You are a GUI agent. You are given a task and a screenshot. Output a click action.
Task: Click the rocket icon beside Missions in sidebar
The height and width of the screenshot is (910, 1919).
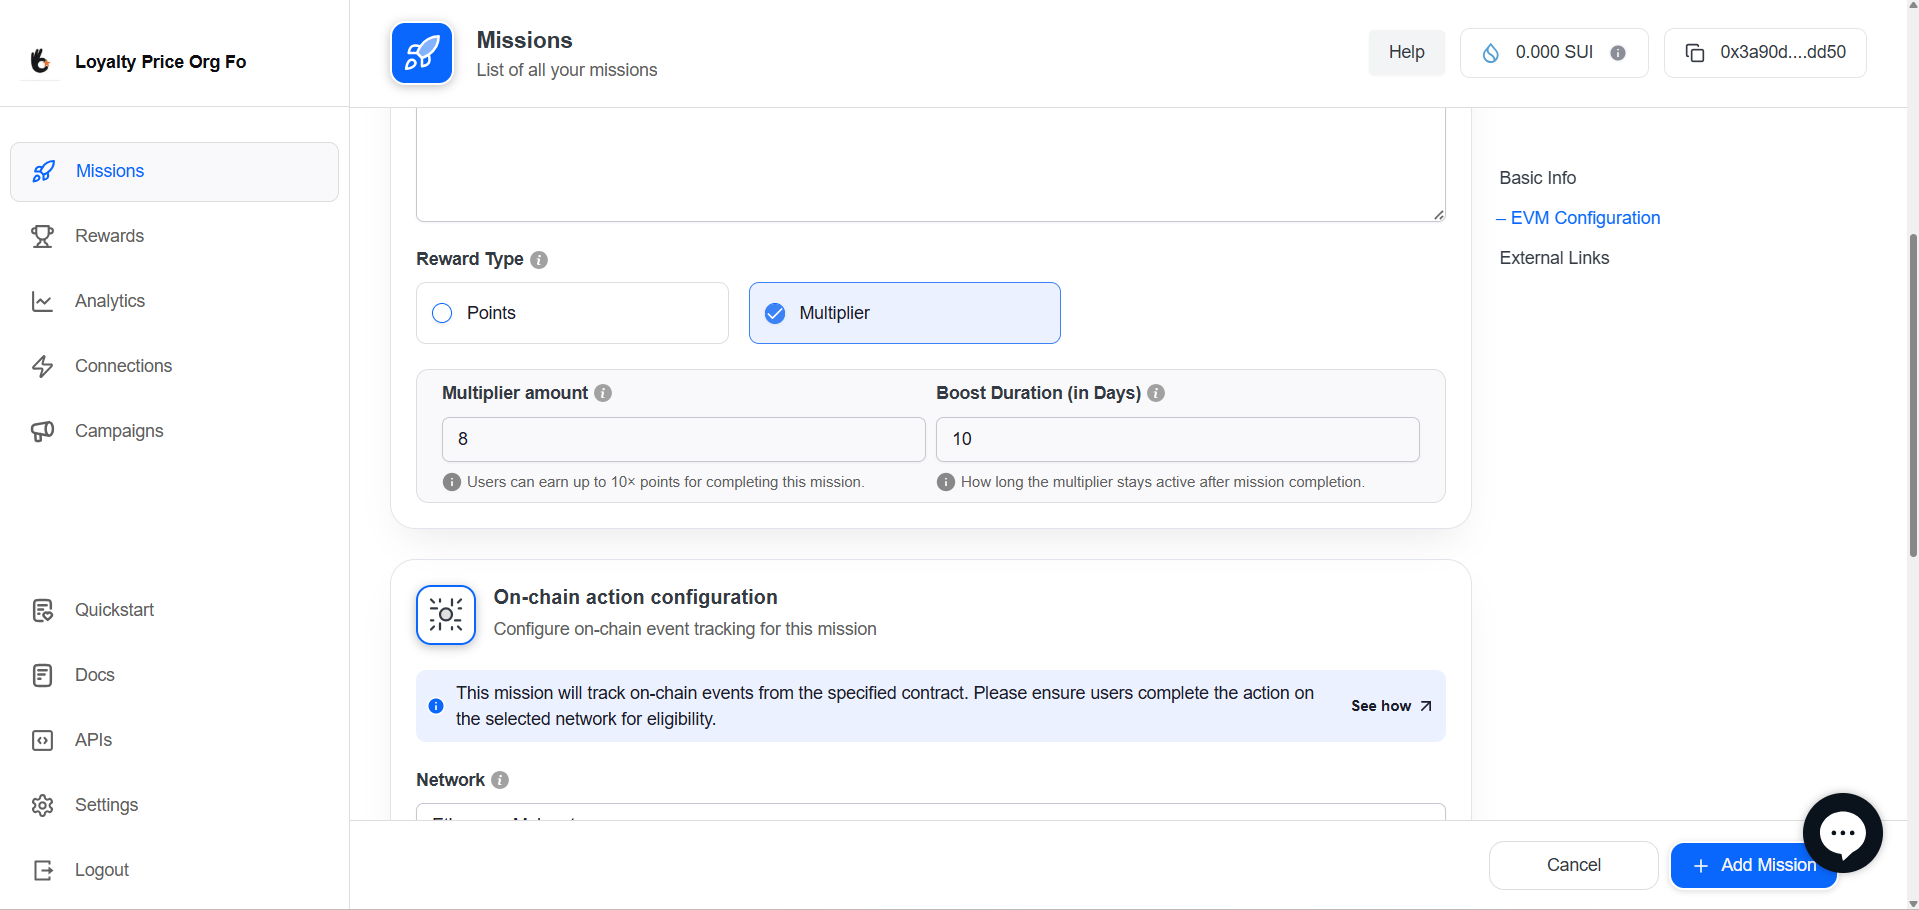coord(43,171)
